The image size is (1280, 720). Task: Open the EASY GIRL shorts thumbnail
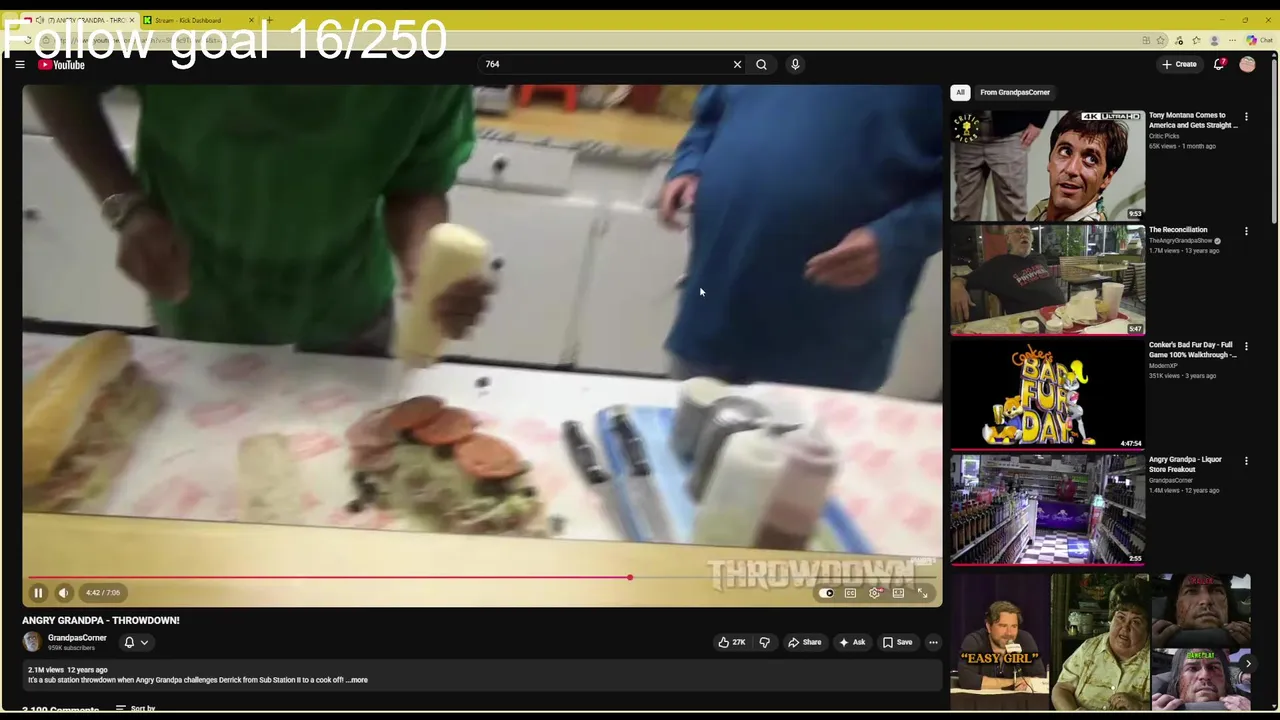(1000, 640)
